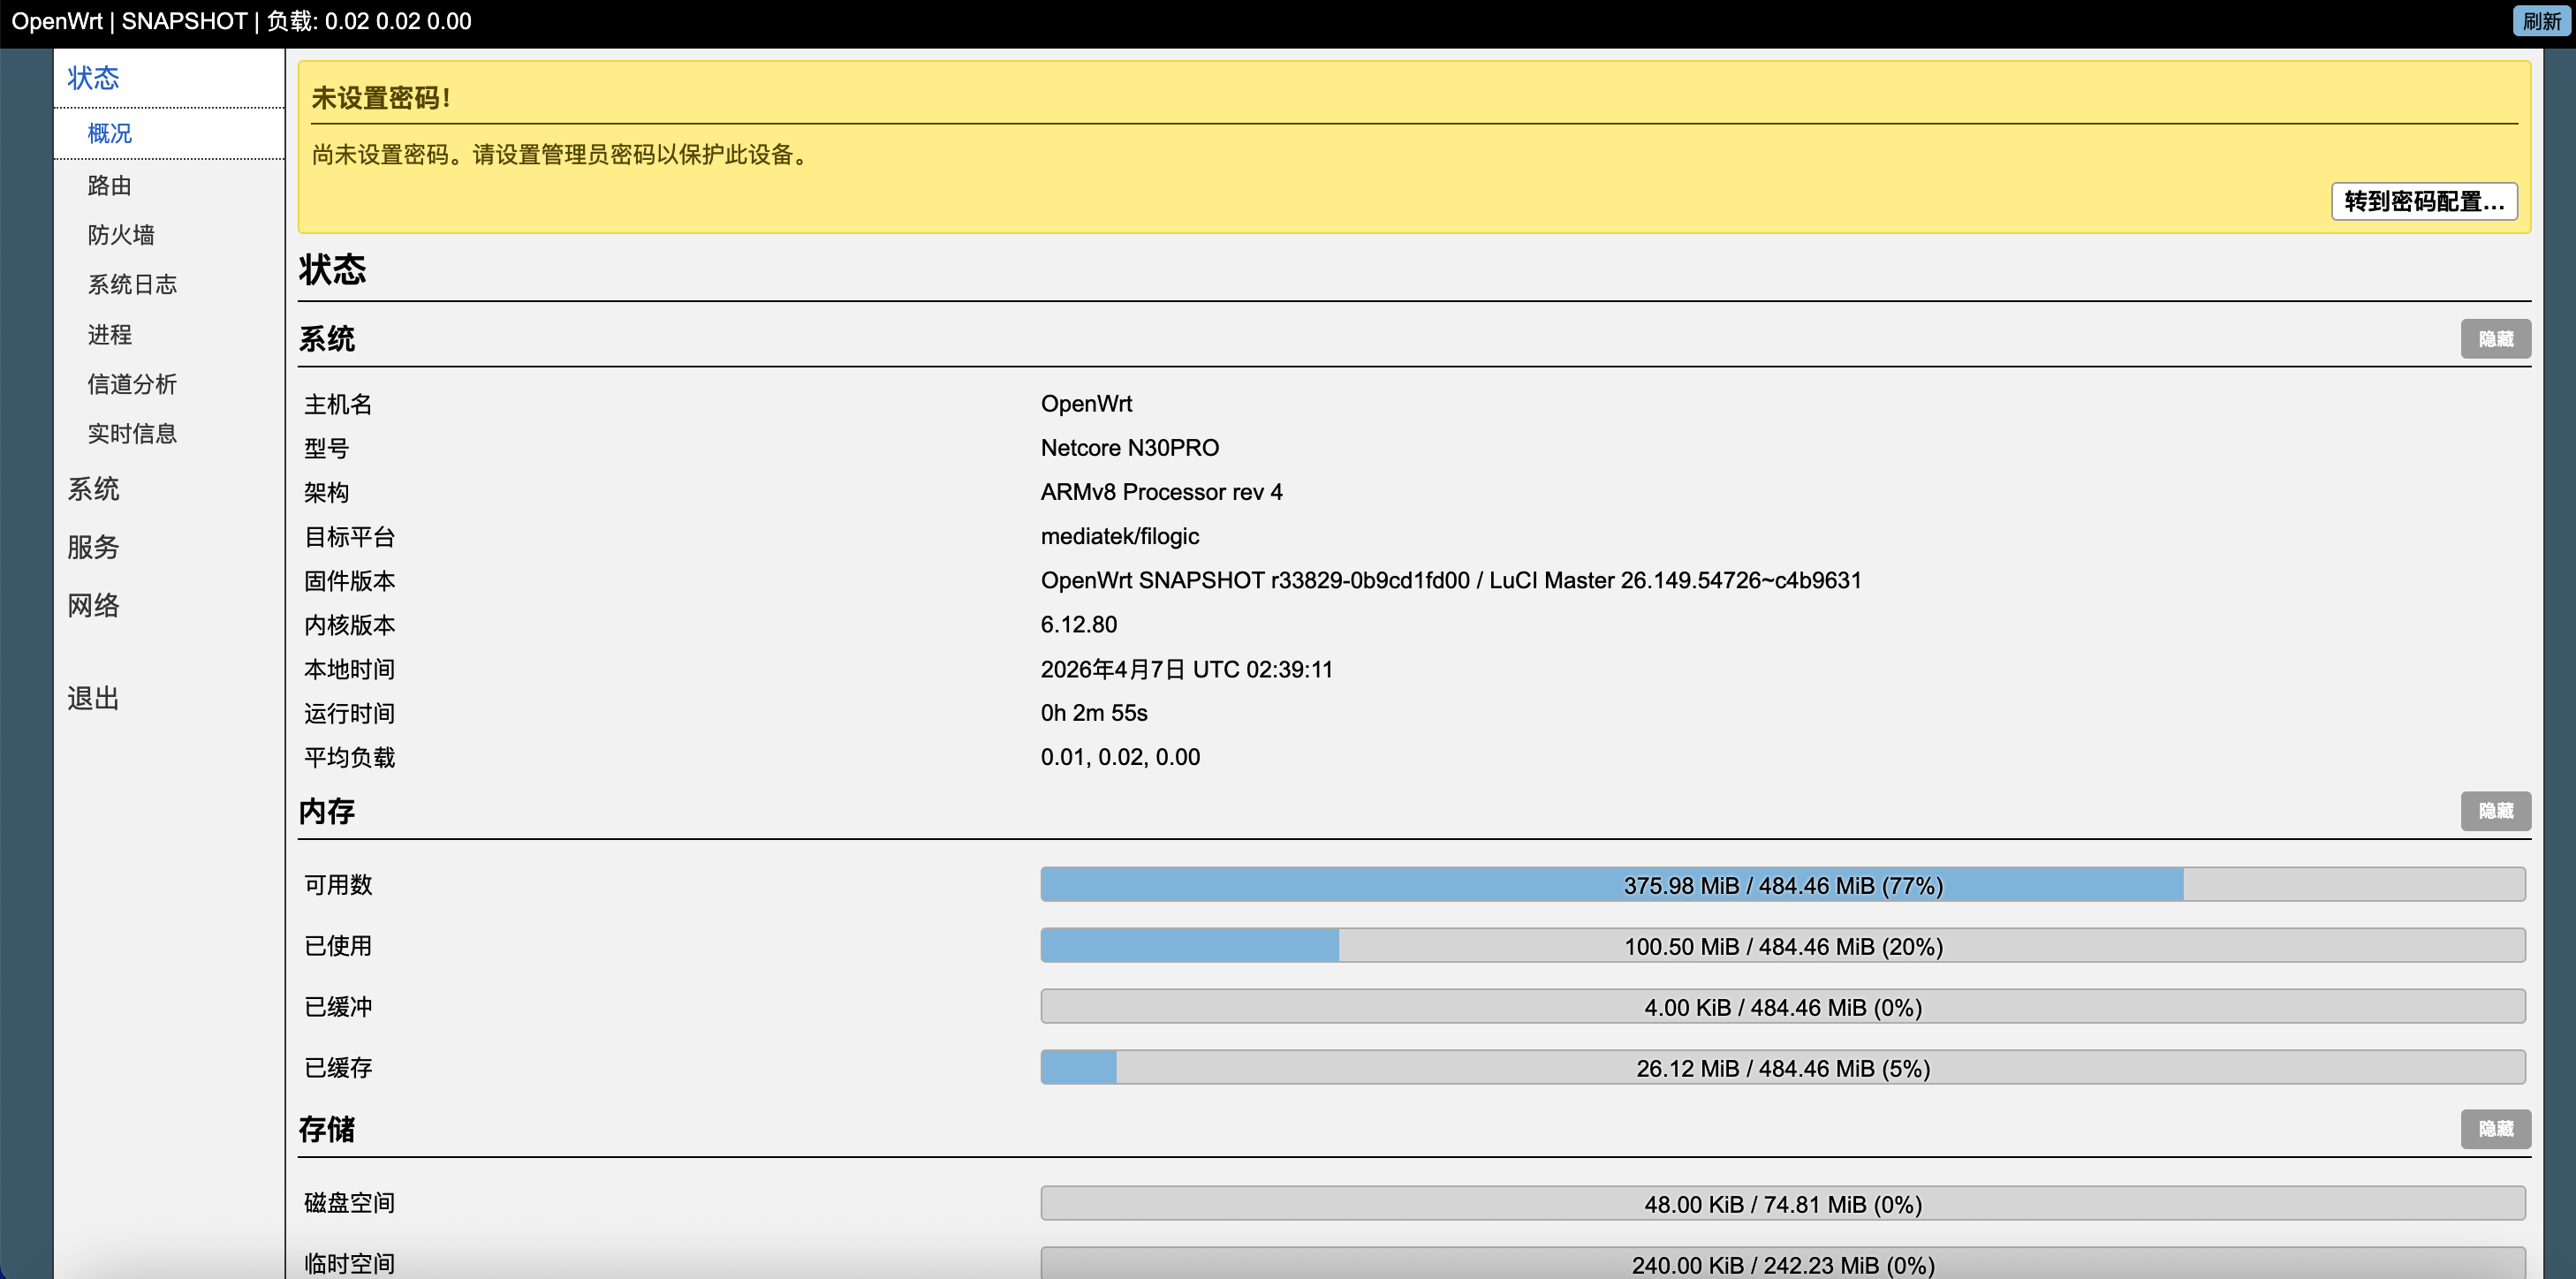The height and width of the screenshot is (1279, 2576).
Task: Click the local time 2026年4月7日 value
Action: click(x=1187, y=669)
